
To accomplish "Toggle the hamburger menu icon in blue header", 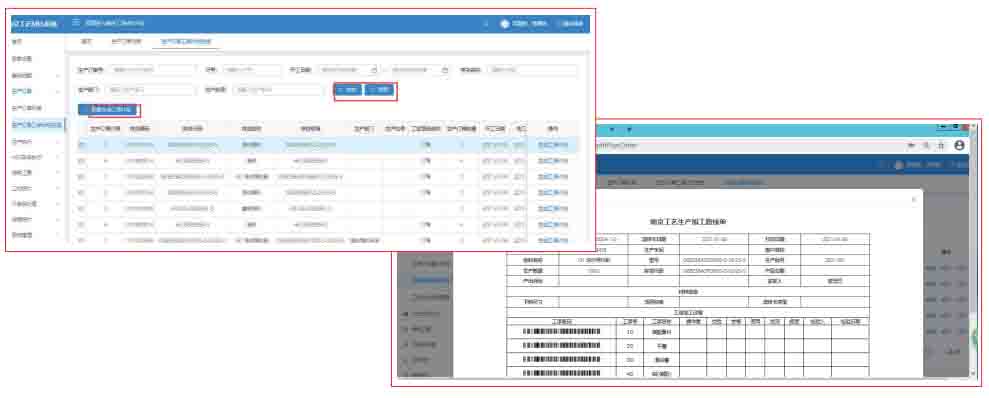I will point(76,23).
